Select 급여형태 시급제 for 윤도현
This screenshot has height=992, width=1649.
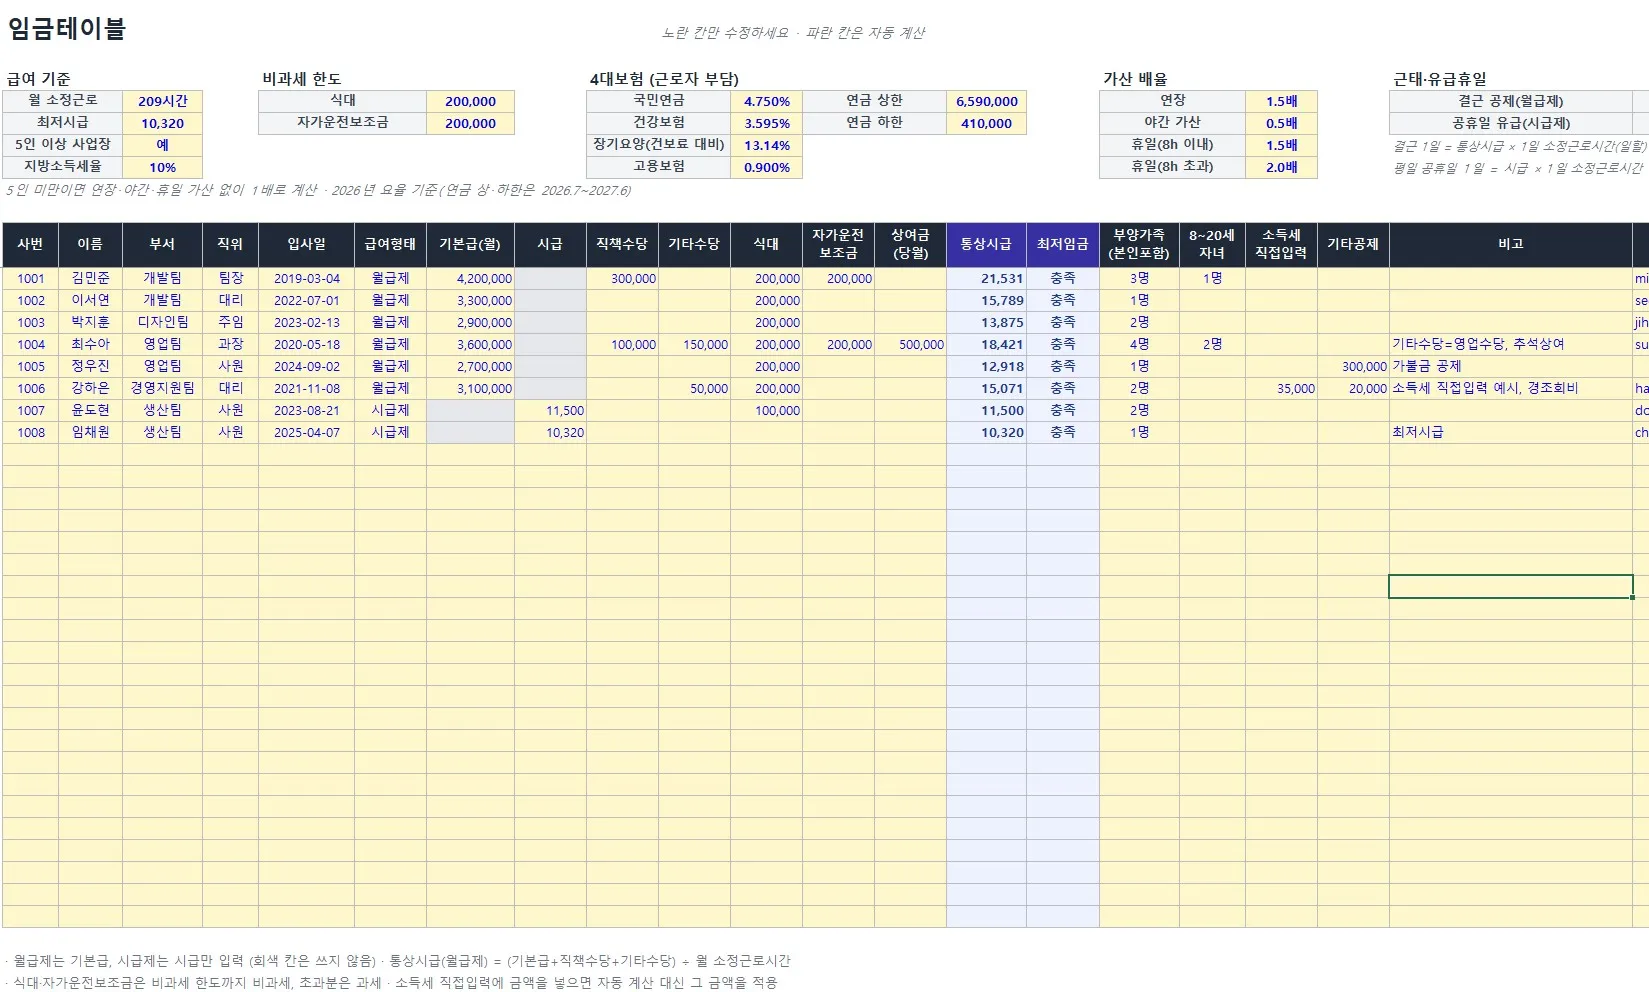tap(390, 410)
